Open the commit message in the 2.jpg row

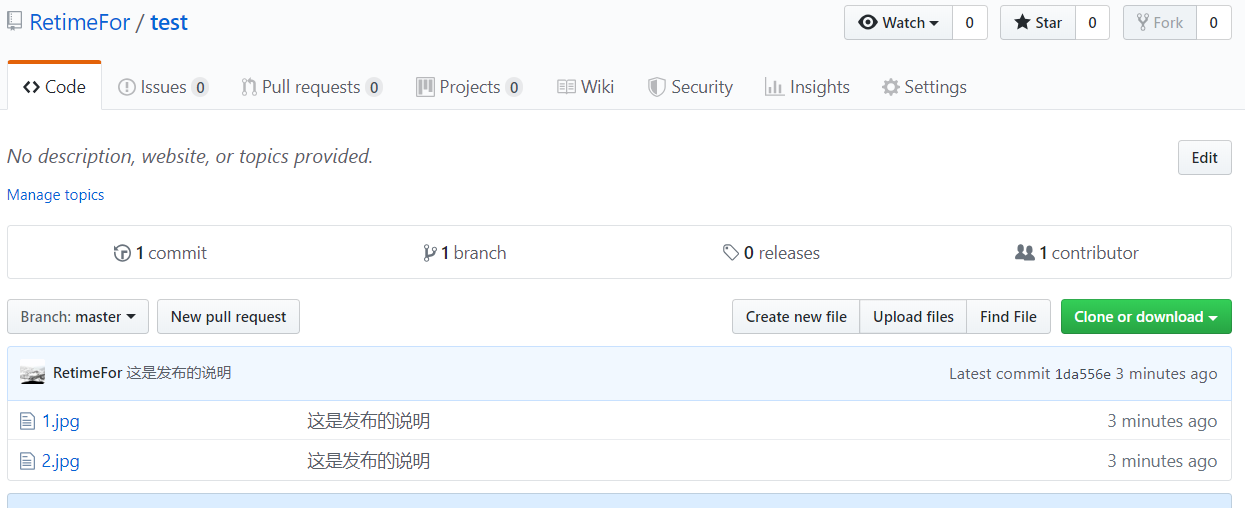368,461
